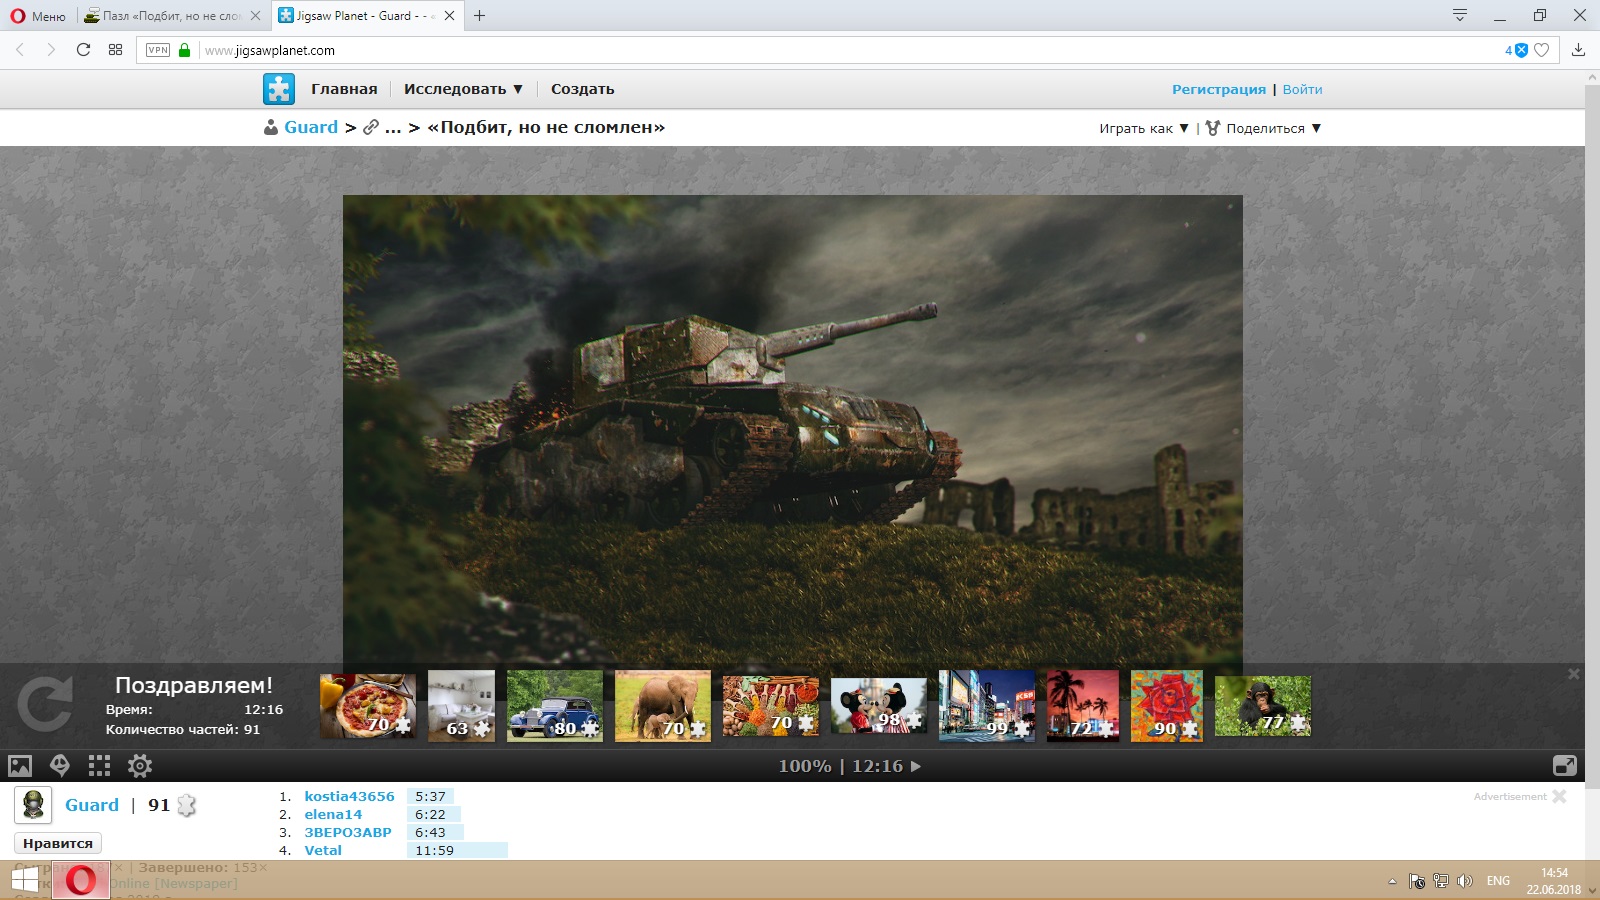Close the Advertisement panel
The height and width of the screenshot is (900, 1600).
pyautogui.click(x=1559, y=796)
